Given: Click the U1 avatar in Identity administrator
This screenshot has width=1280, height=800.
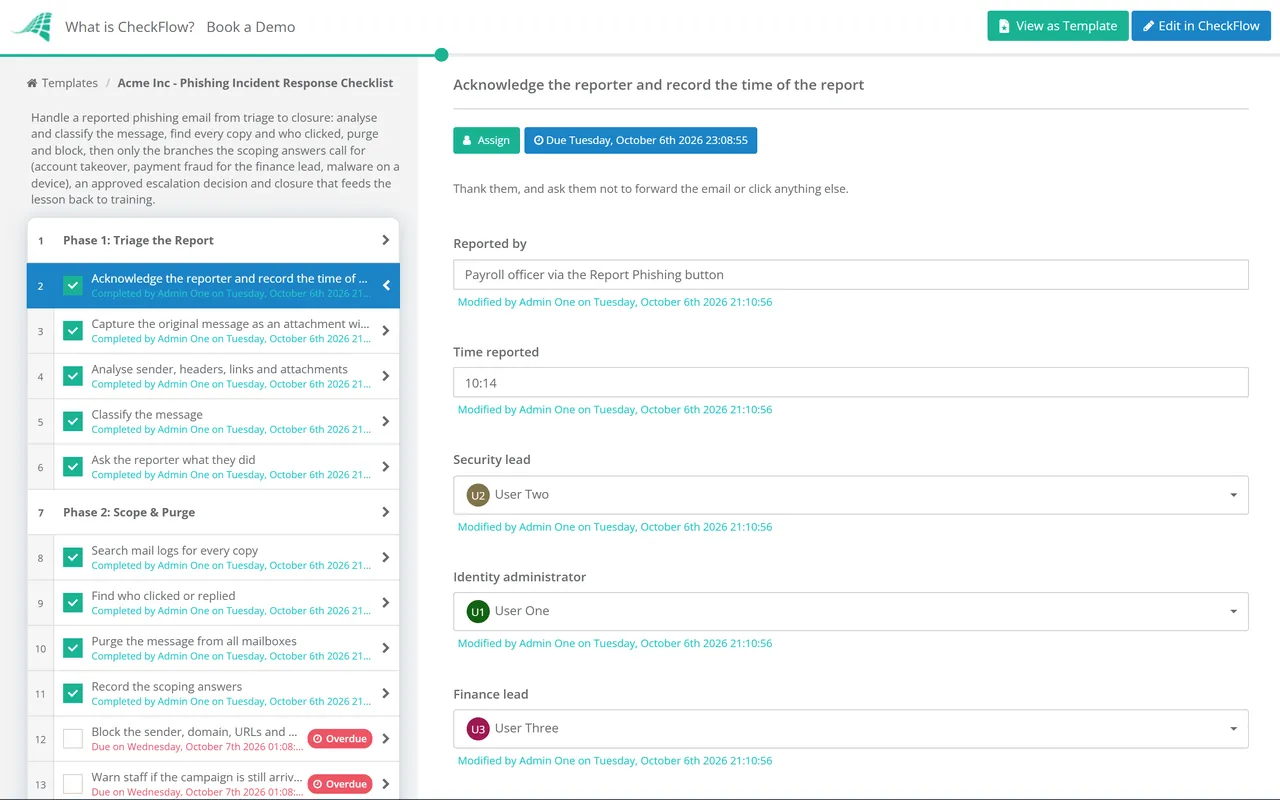Looking at the screenshot, I should [478, 611].
